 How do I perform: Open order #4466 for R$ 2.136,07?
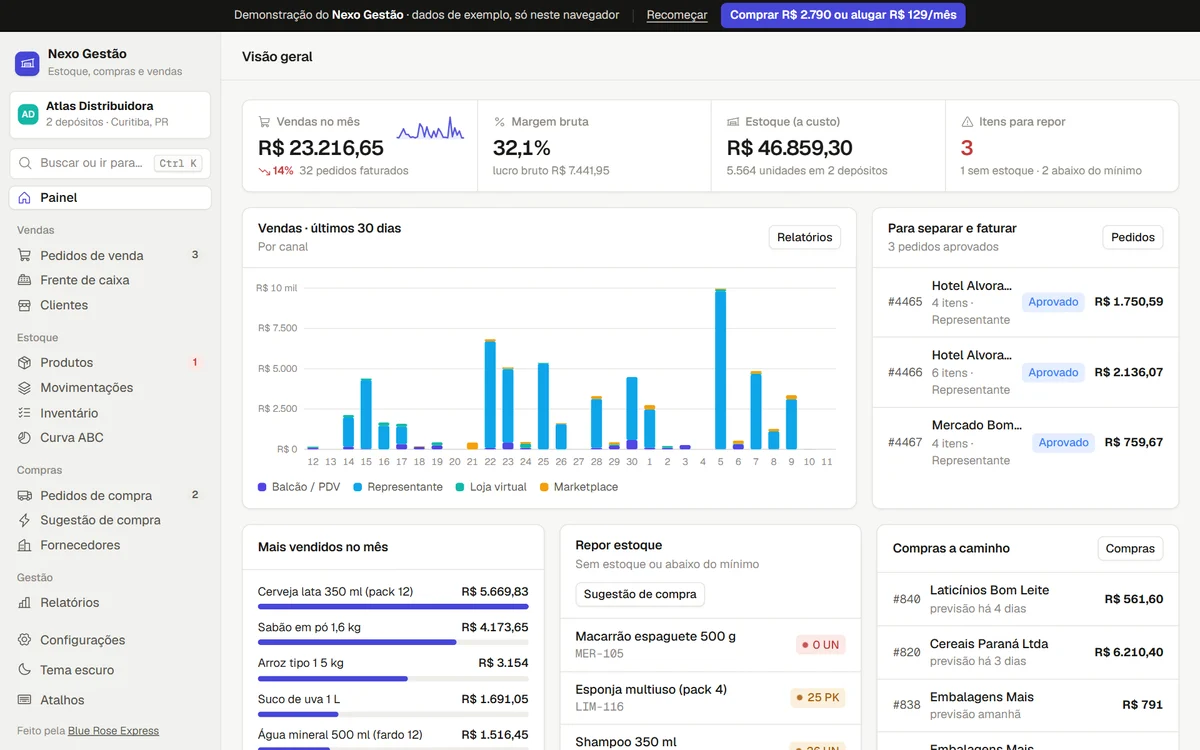point(1025,372)
